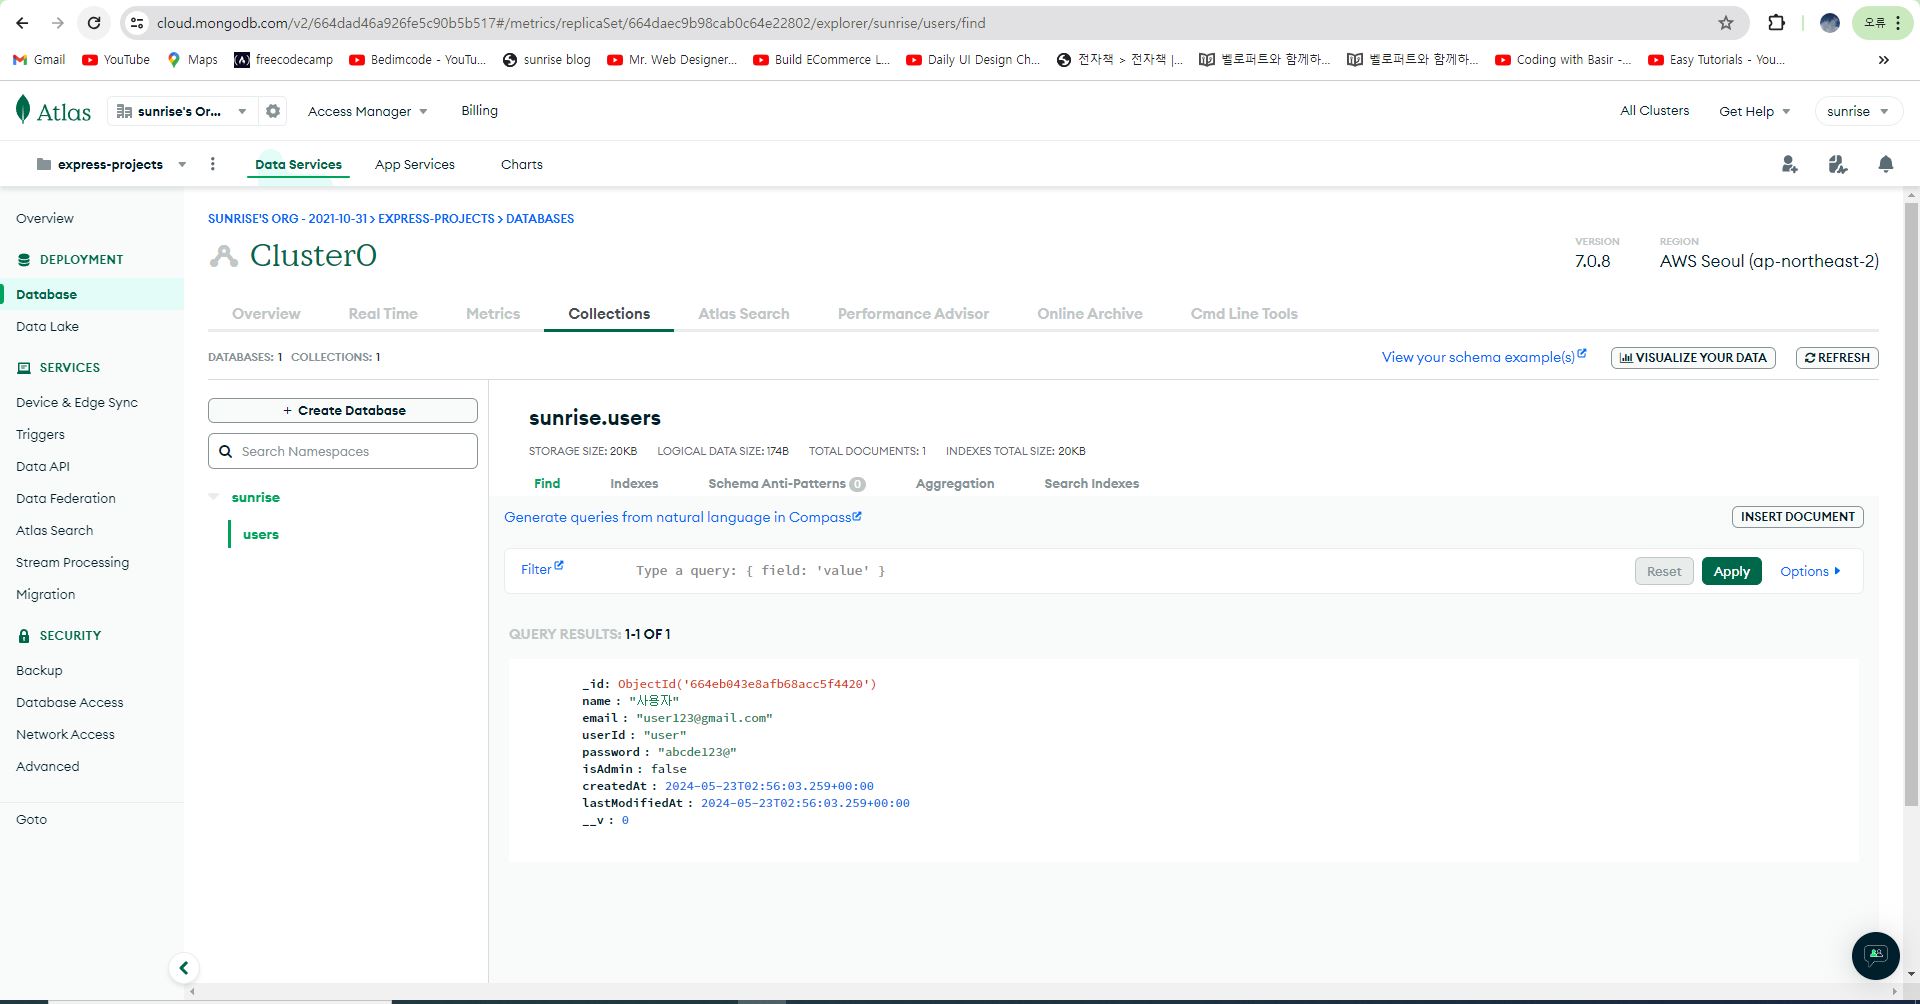Open the Search Indexes tab
The height and width of the screenshot is (1004, 1920).
point(1092,483)
